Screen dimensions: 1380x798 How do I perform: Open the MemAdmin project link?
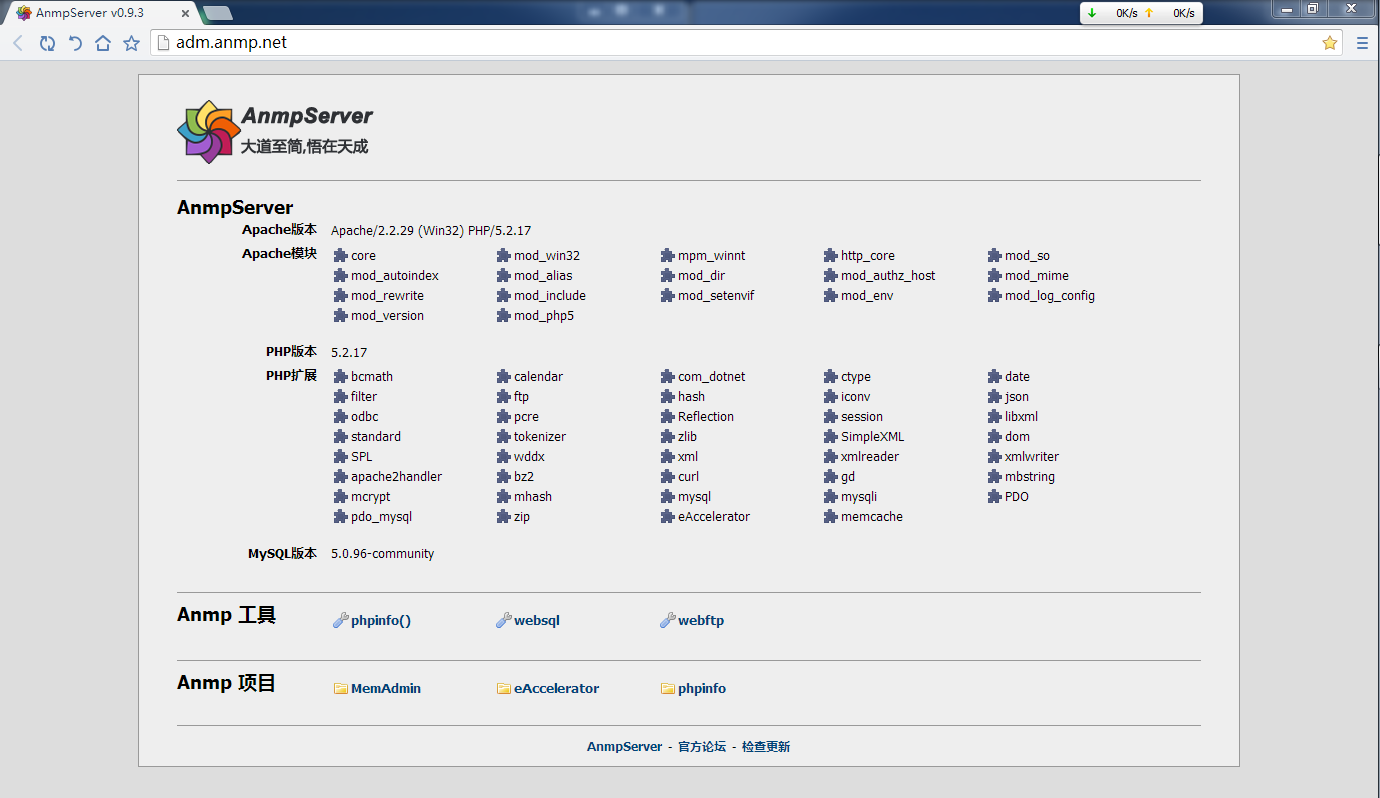coord(386,689)
